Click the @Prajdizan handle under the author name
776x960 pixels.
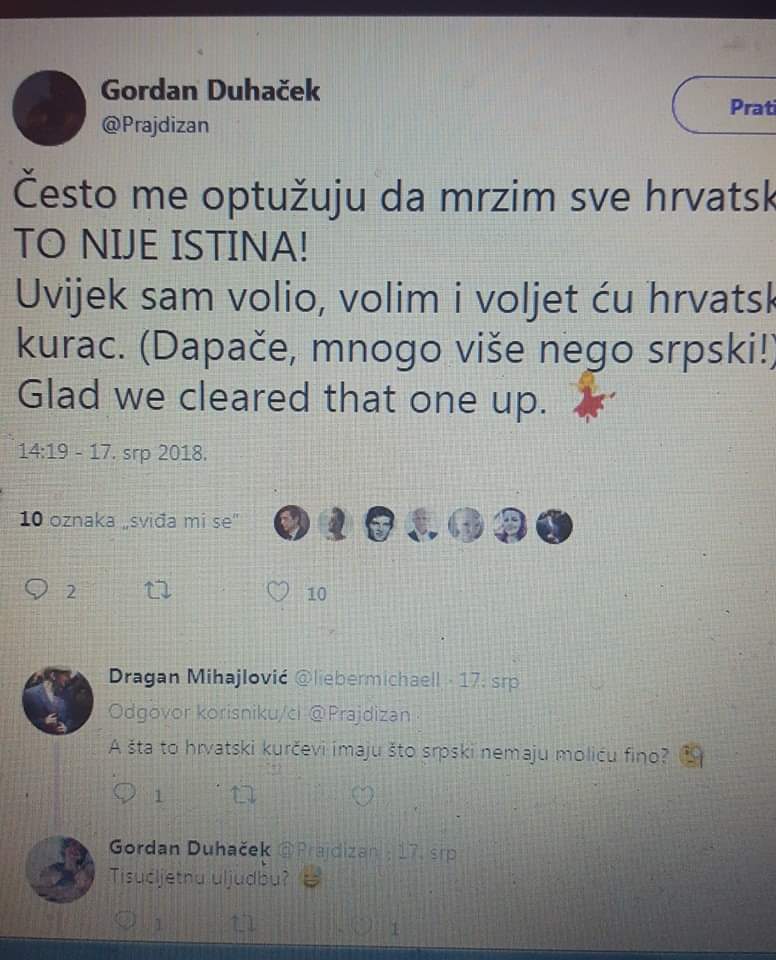[156, 125]
